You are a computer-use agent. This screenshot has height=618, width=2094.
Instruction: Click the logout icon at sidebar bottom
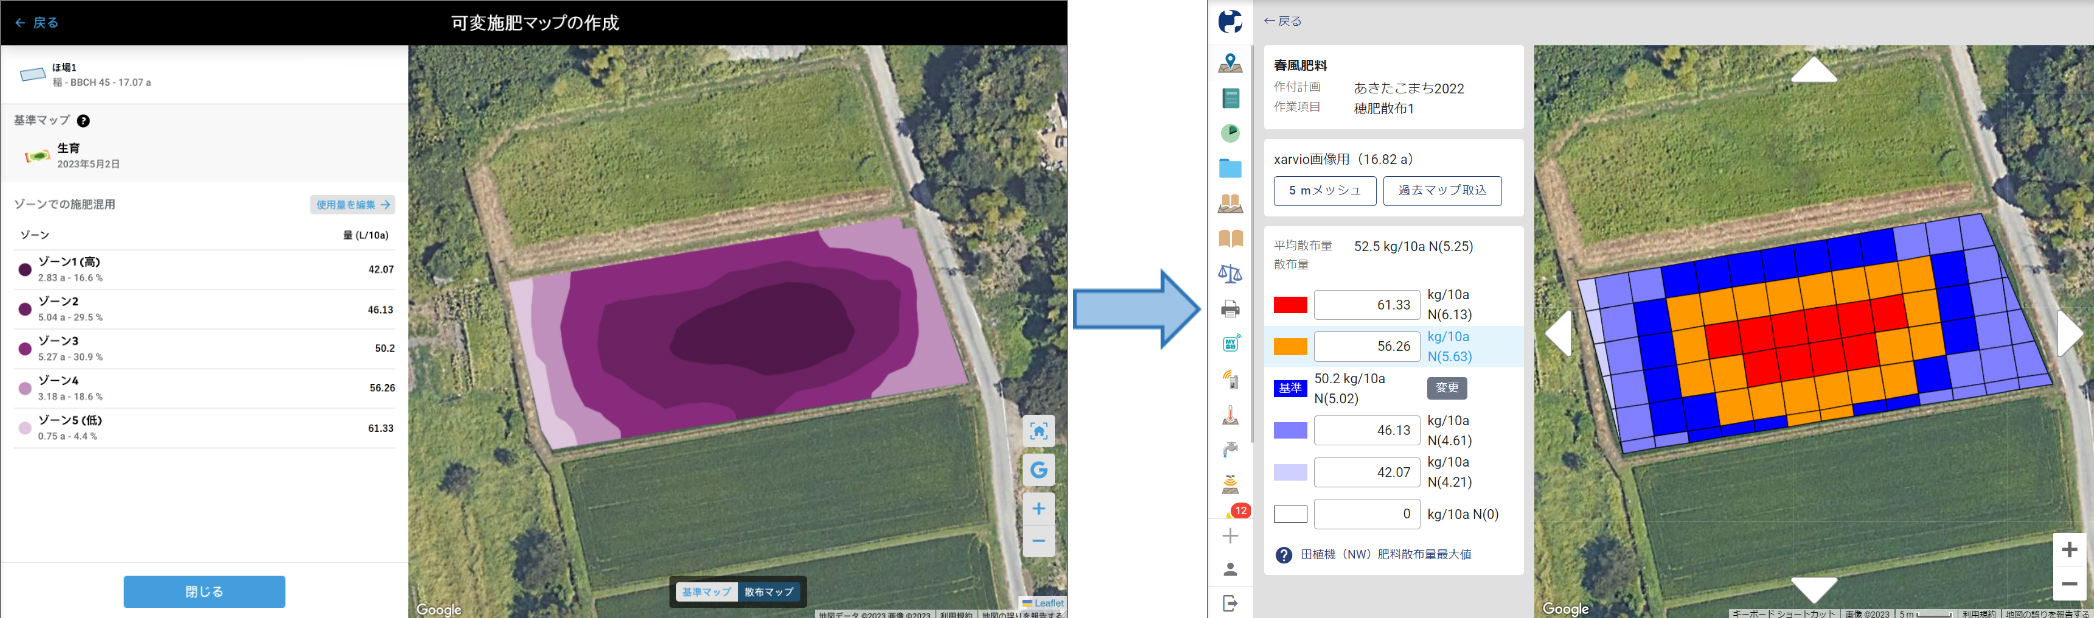pyautogui.click(x=1230, y=603)
